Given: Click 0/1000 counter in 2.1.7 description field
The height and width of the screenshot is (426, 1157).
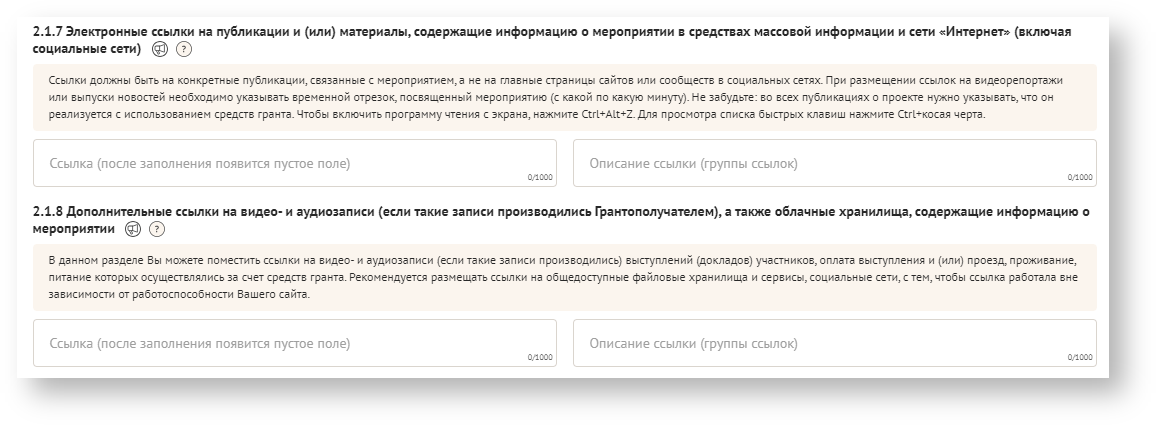Looking at the screenshot, I should click(1080, 177).
